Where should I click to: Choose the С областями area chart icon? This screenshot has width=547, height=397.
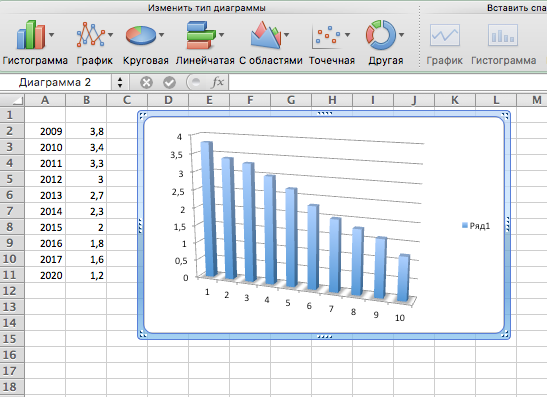click(265, 35)
